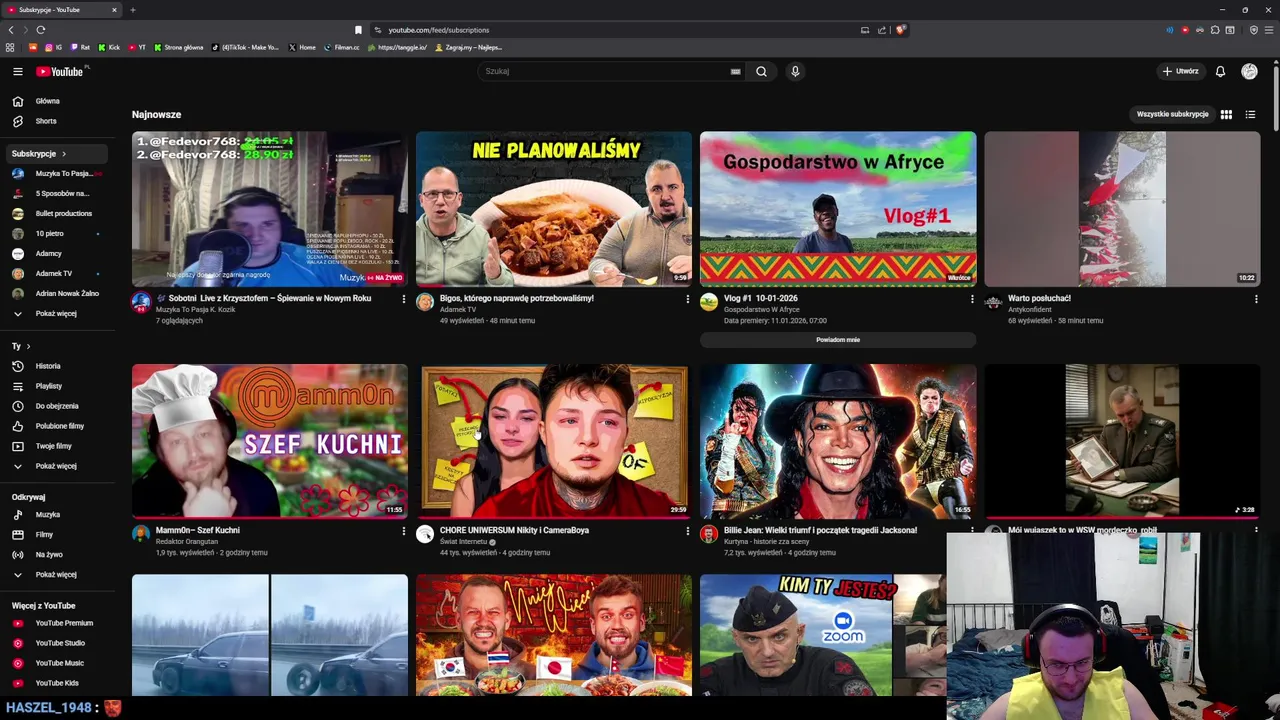This screenshot has width=1280, height=720.
Task: Open options menu for Sobotni Live video
Action: tap(403, 299)
